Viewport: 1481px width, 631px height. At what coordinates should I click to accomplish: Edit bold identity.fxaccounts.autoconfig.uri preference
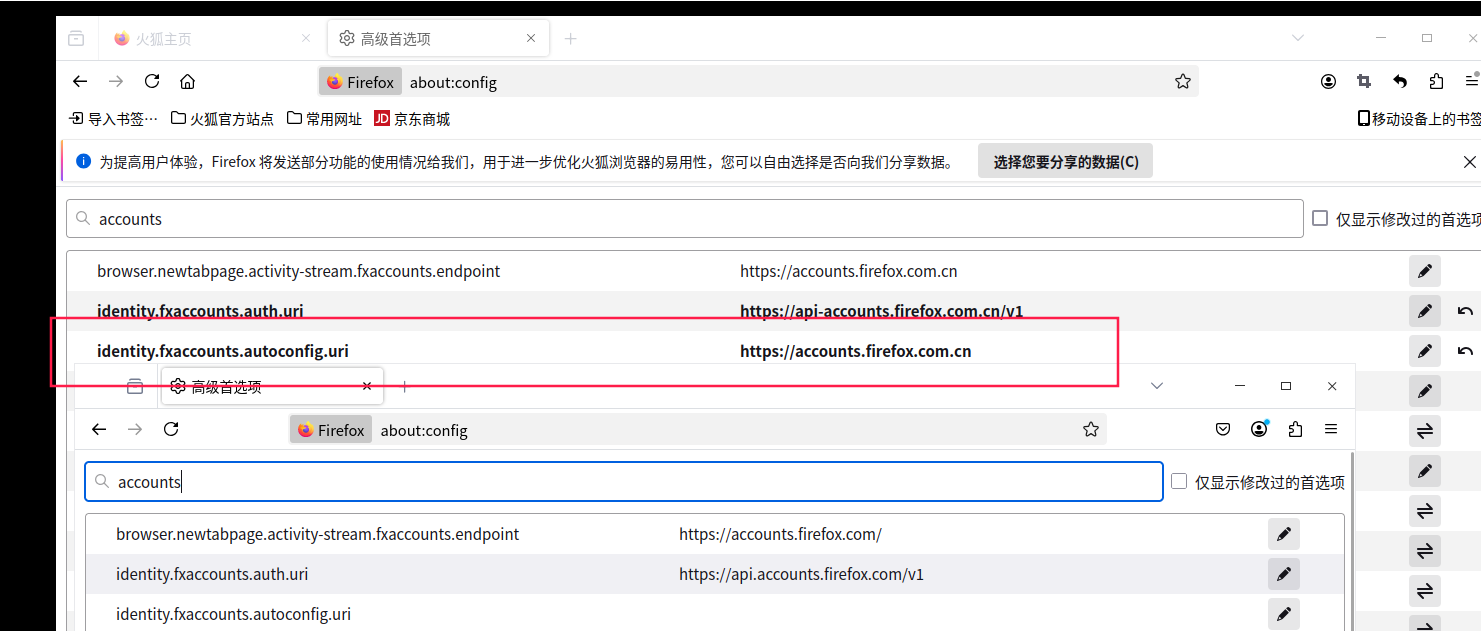[x=1425, y=351]
